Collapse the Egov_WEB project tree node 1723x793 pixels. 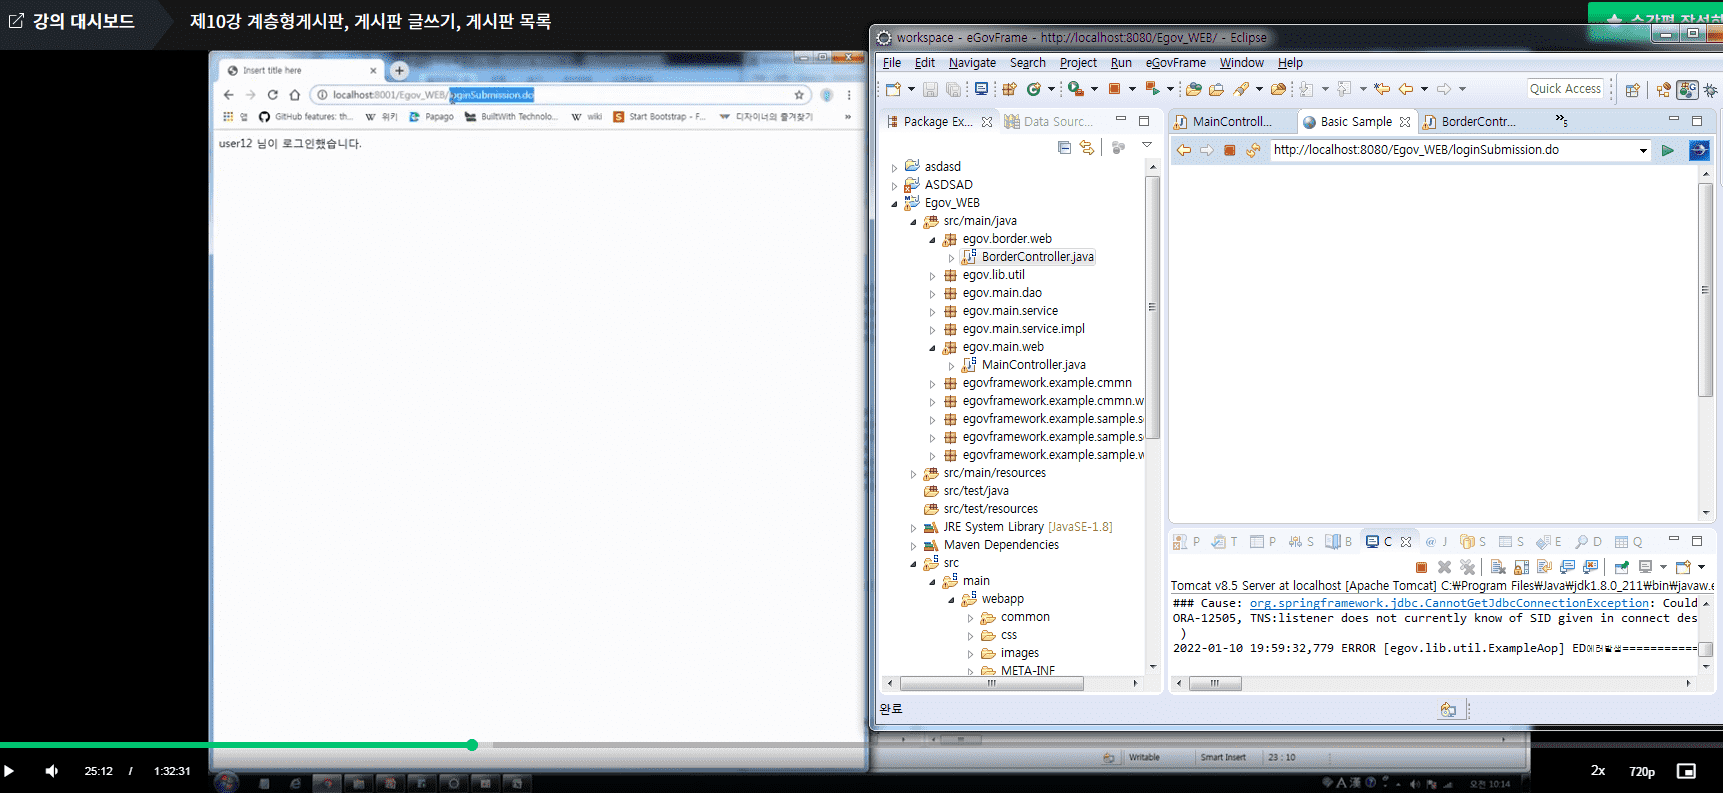tap(895, 203)
